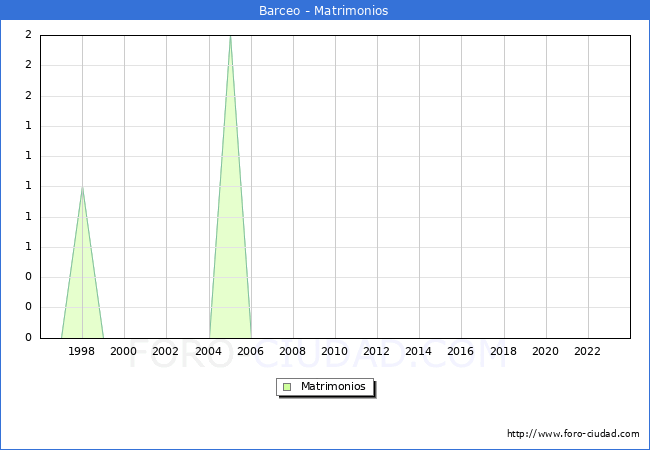The width and height of the screenshot is (650, 450).
Task: Click the Barceo - Matrimonios chart title
Action: point(323,11)
